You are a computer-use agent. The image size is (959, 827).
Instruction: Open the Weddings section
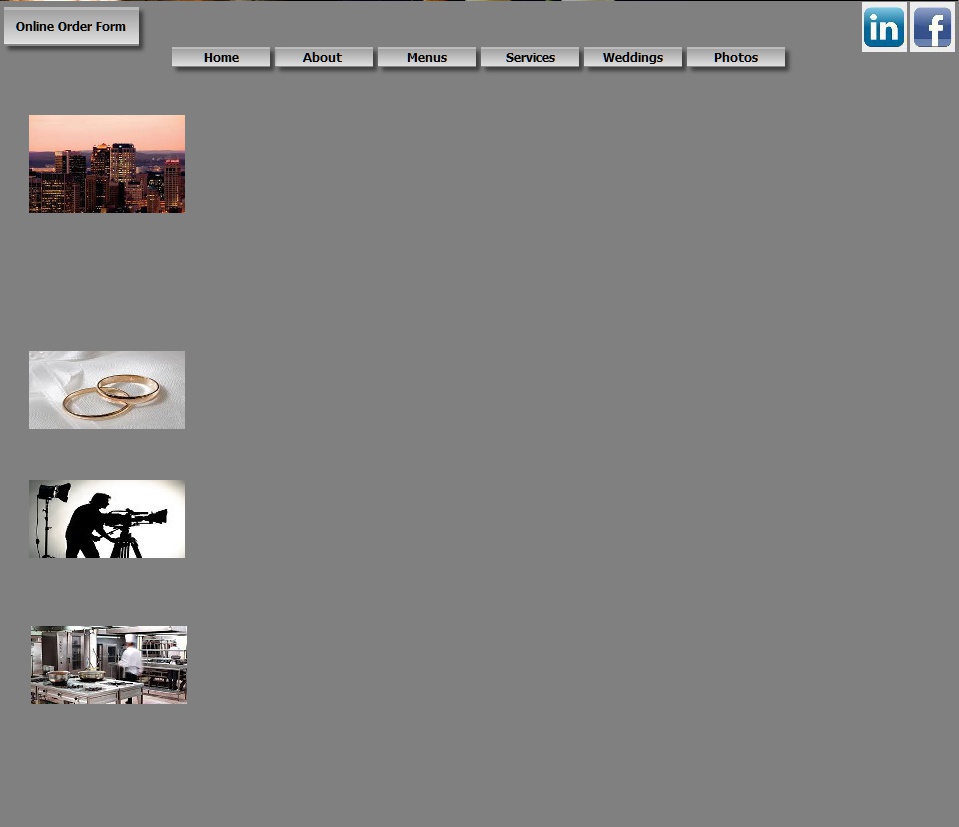click(x=633, y=58)
